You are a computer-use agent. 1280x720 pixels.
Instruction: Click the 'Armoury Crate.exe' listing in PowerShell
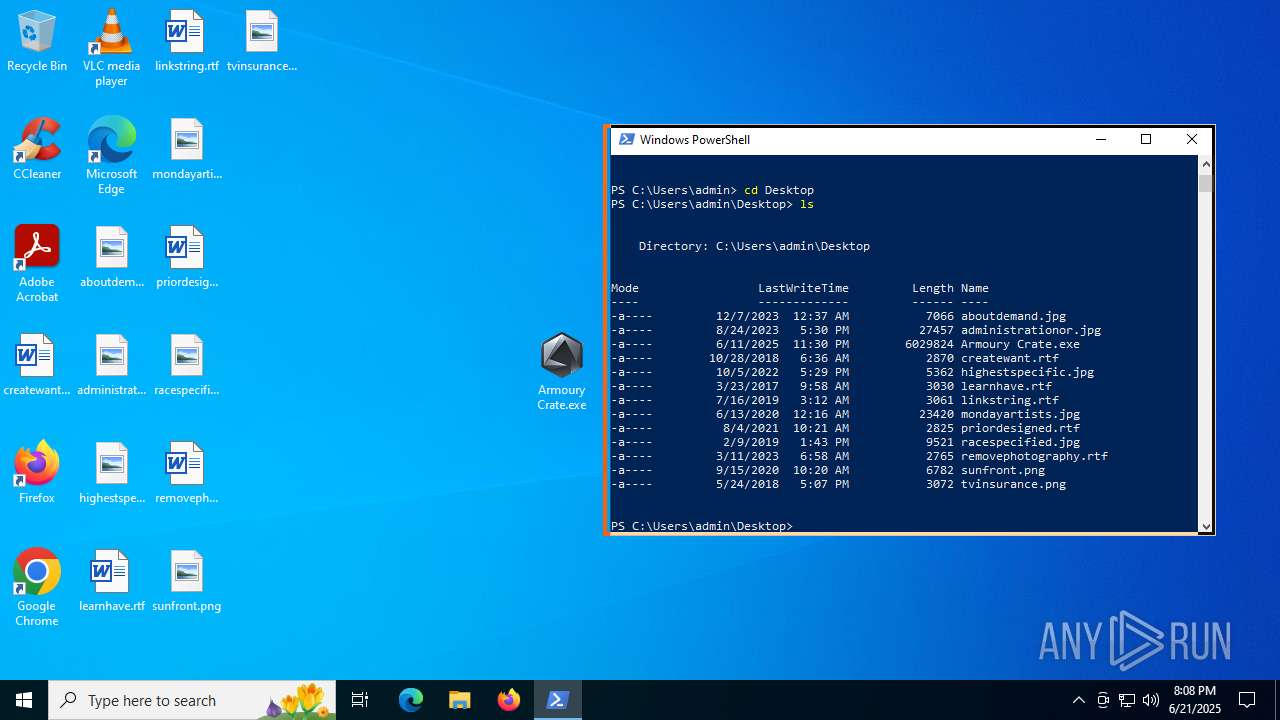1020,344
